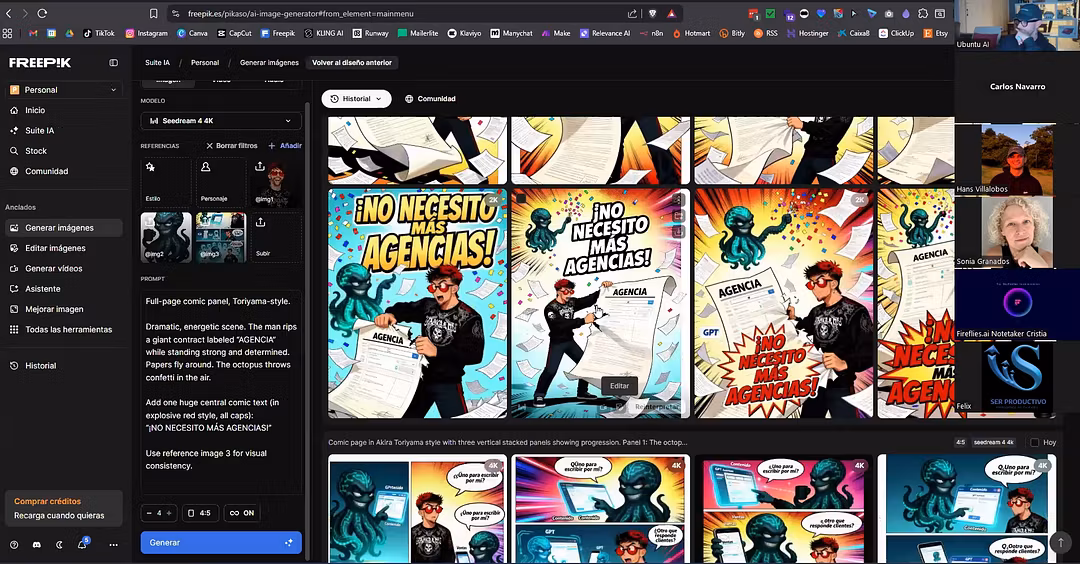Switch to the Comunidad tab
This screenshot has height=564, width=1080.
[x=430, y=99]
